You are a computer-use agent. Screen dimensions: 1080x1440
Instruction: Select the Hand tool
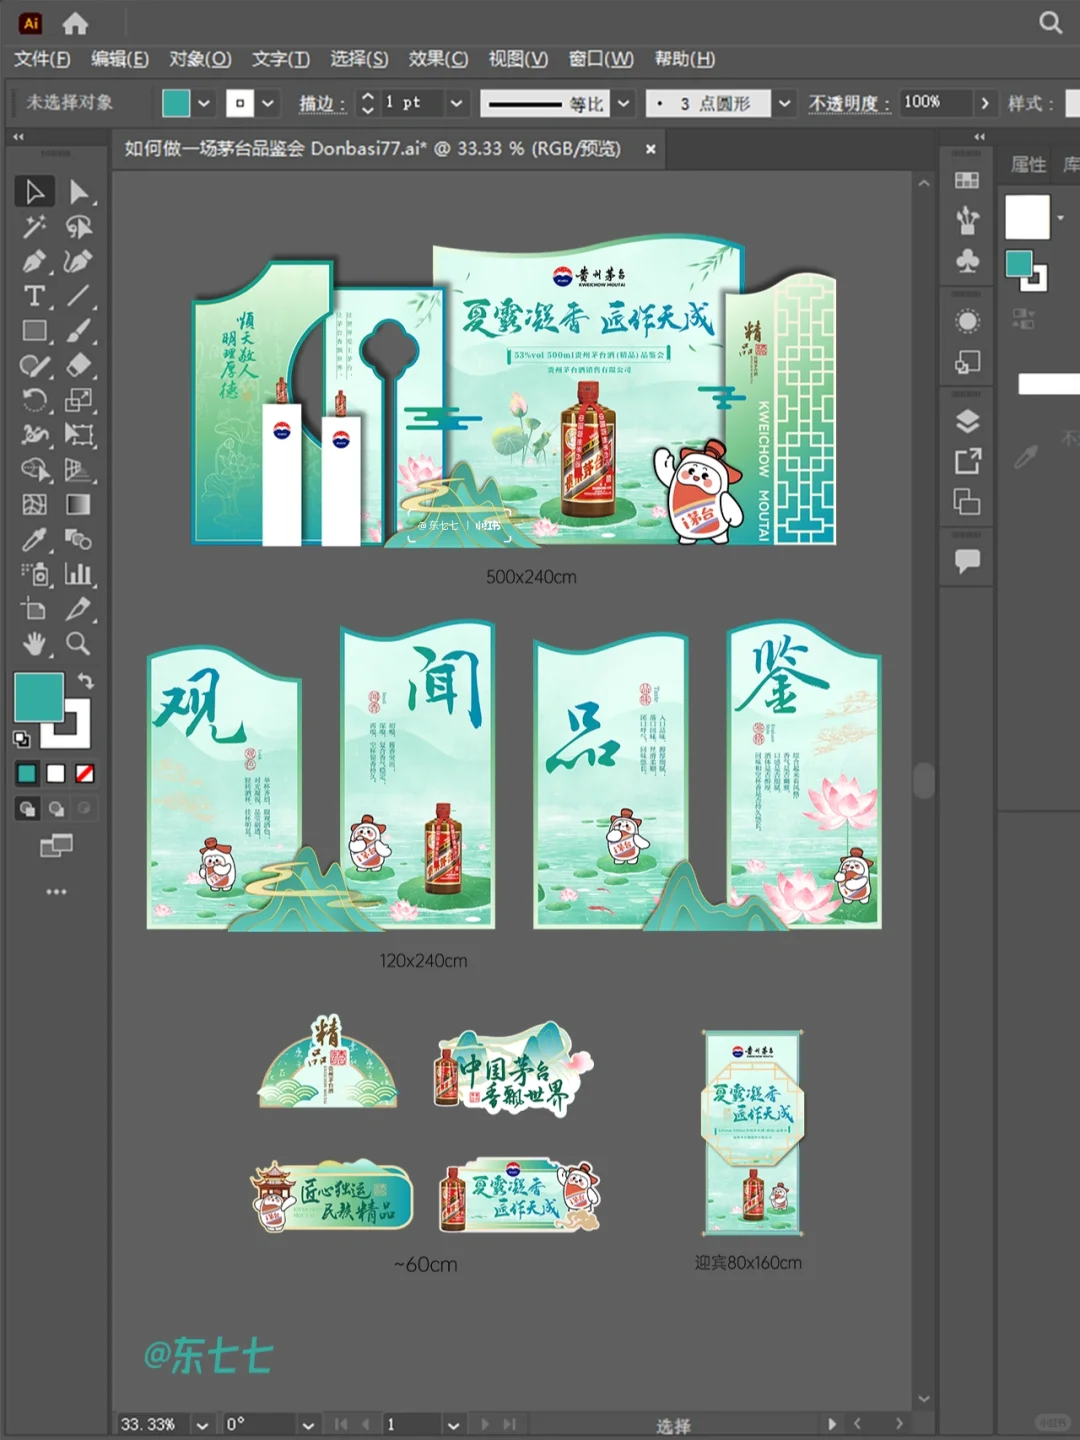(34, 643)
